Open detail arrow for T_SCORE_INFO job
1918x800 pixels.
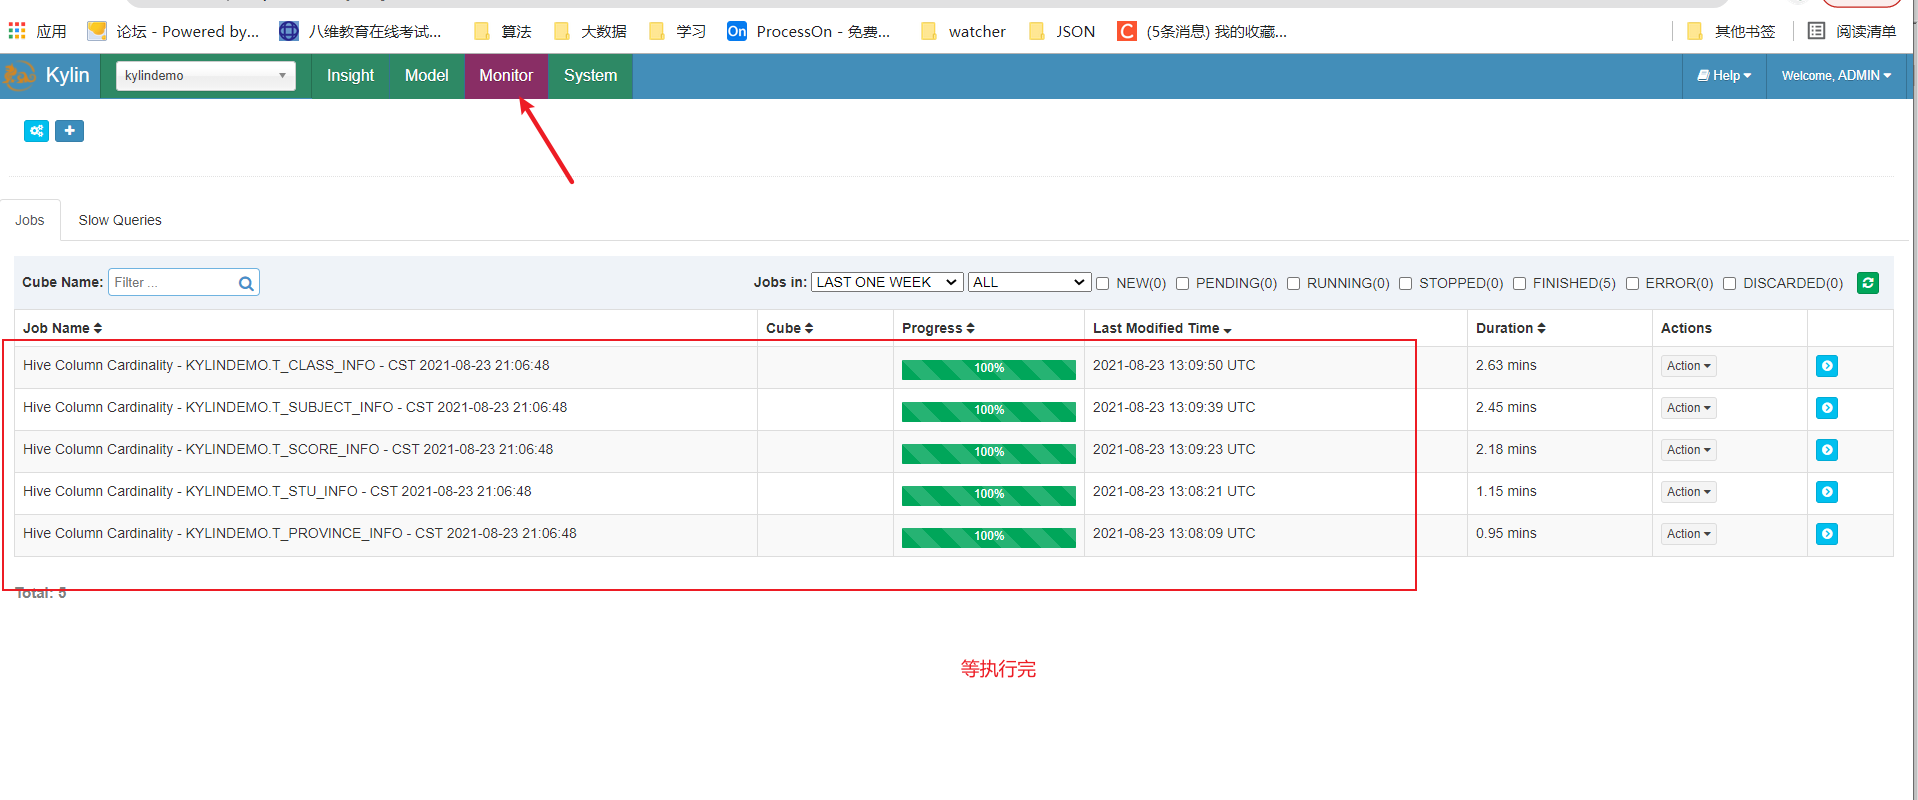pyautogui.click(x=1827, y=450)
